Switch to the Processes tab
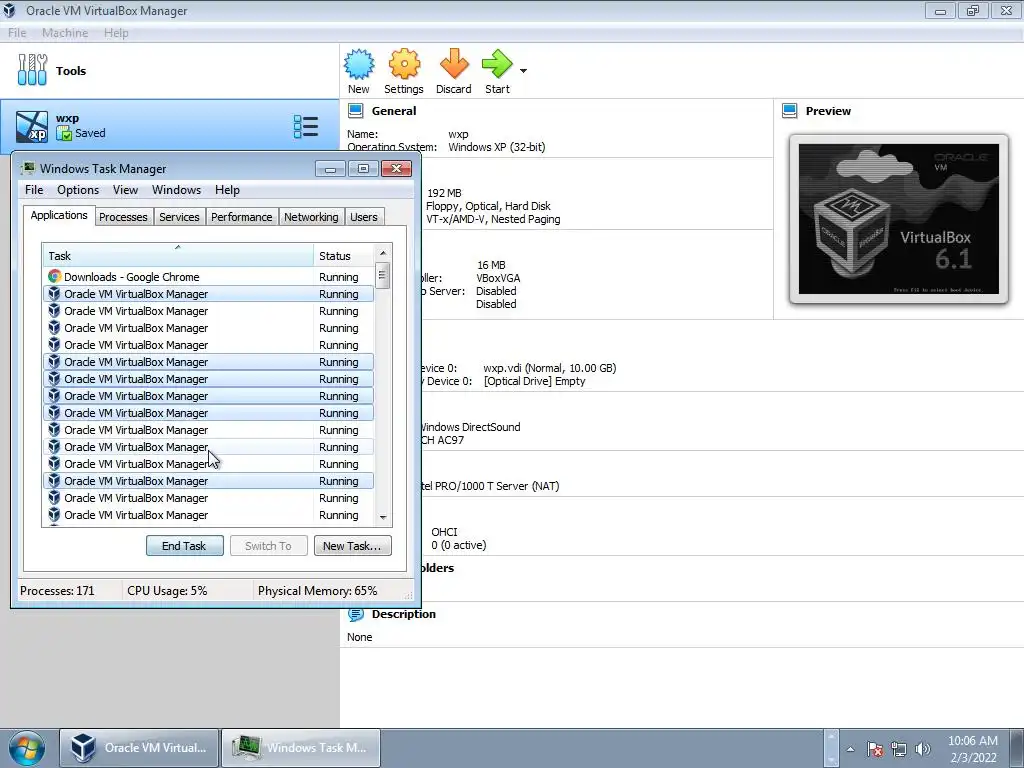 [123, 217]
